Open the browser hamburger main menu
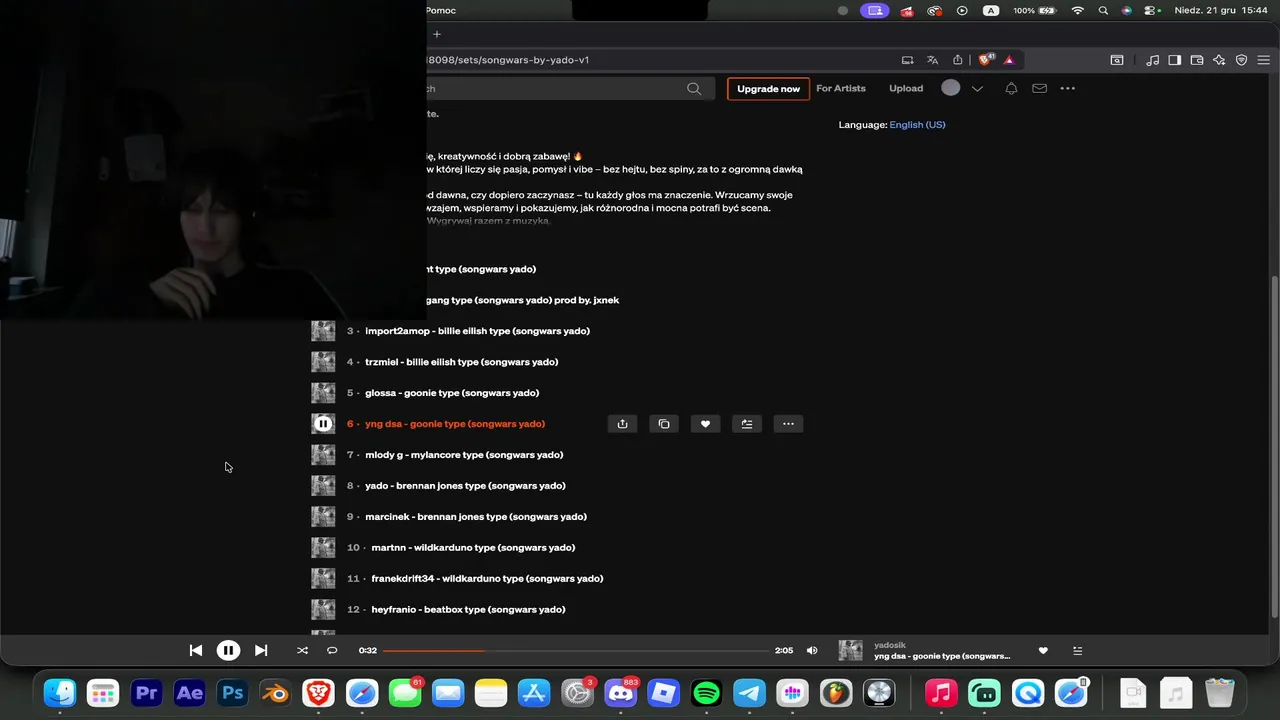 (x=1263, y=60)
